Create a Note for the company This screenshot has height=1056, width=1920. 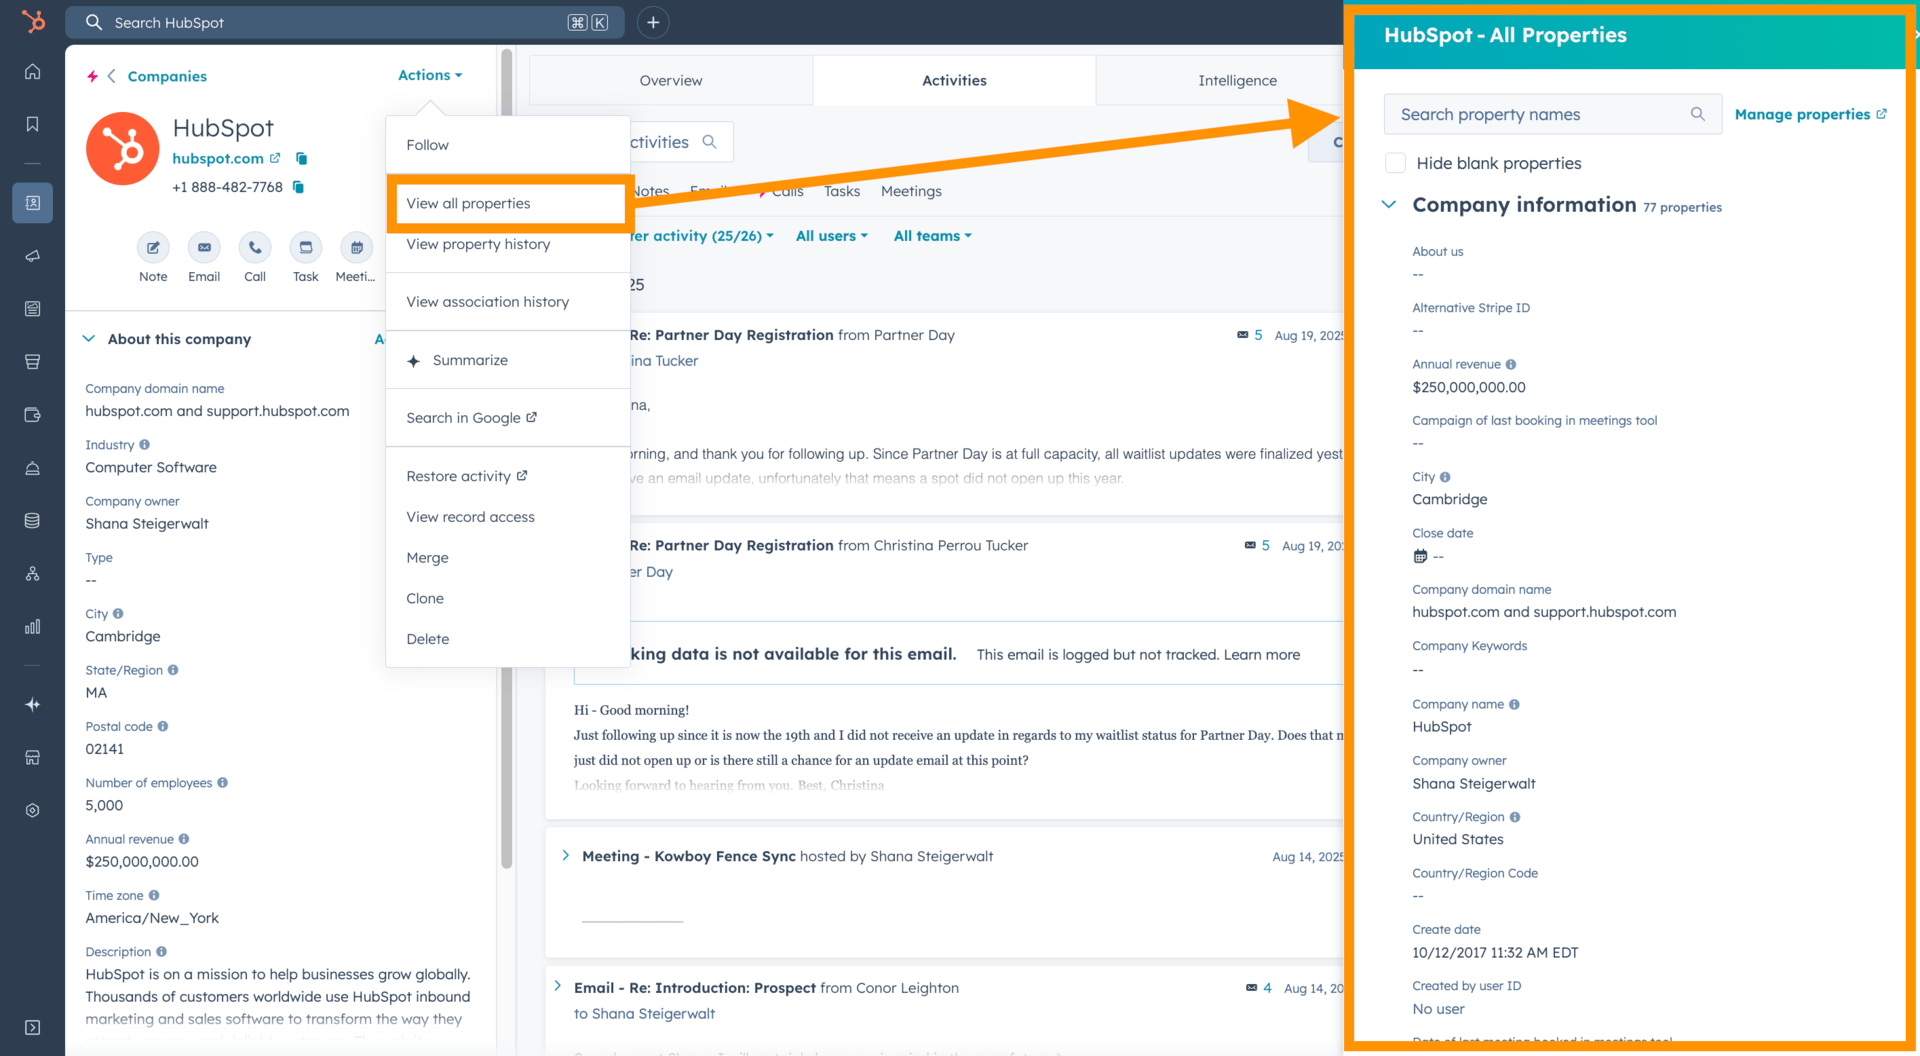153,247
